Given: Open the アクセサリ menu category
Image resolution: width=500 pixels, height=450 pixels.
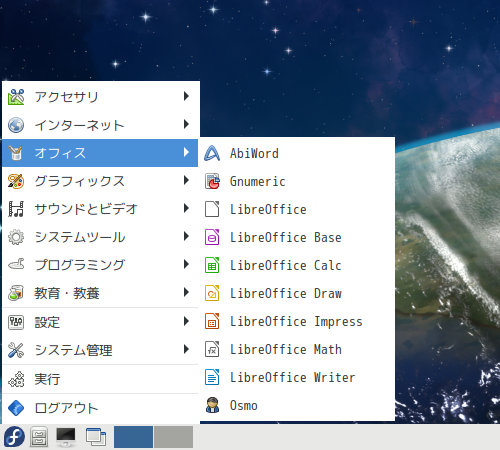Looking at the screenshot, I should (100, 97).
